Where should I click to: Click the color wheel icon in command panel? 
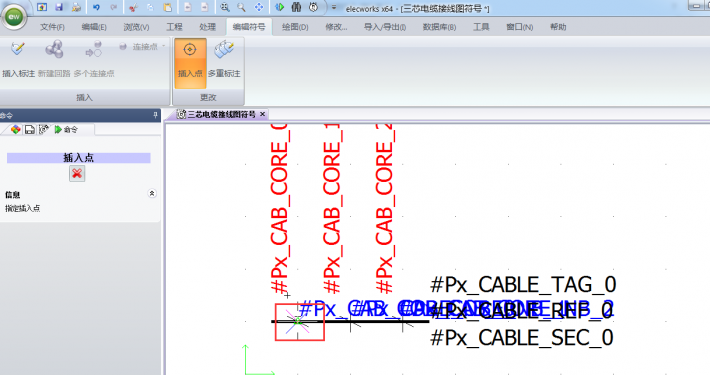(x=16, y=130)
